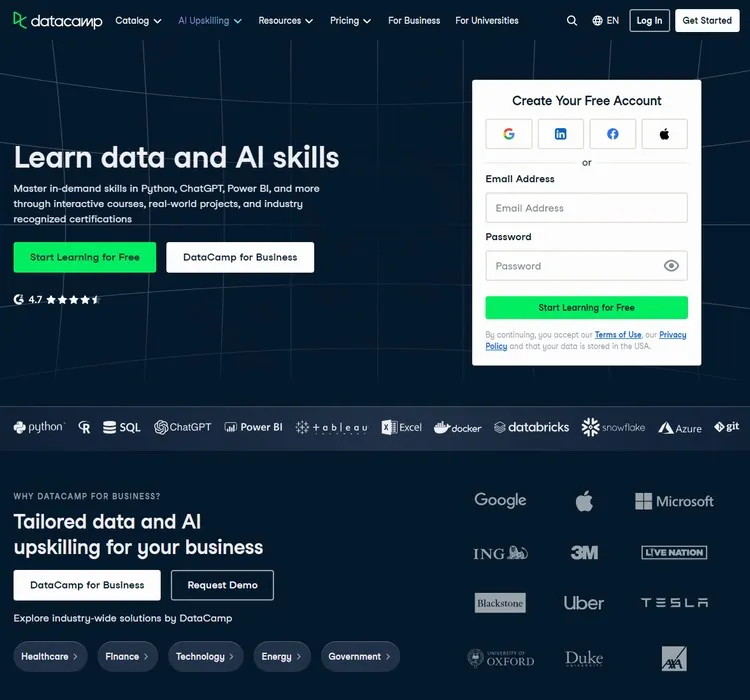Focus the Password input field
The image size is (750, 700).
pyautogui.click(x=586, y=266)
